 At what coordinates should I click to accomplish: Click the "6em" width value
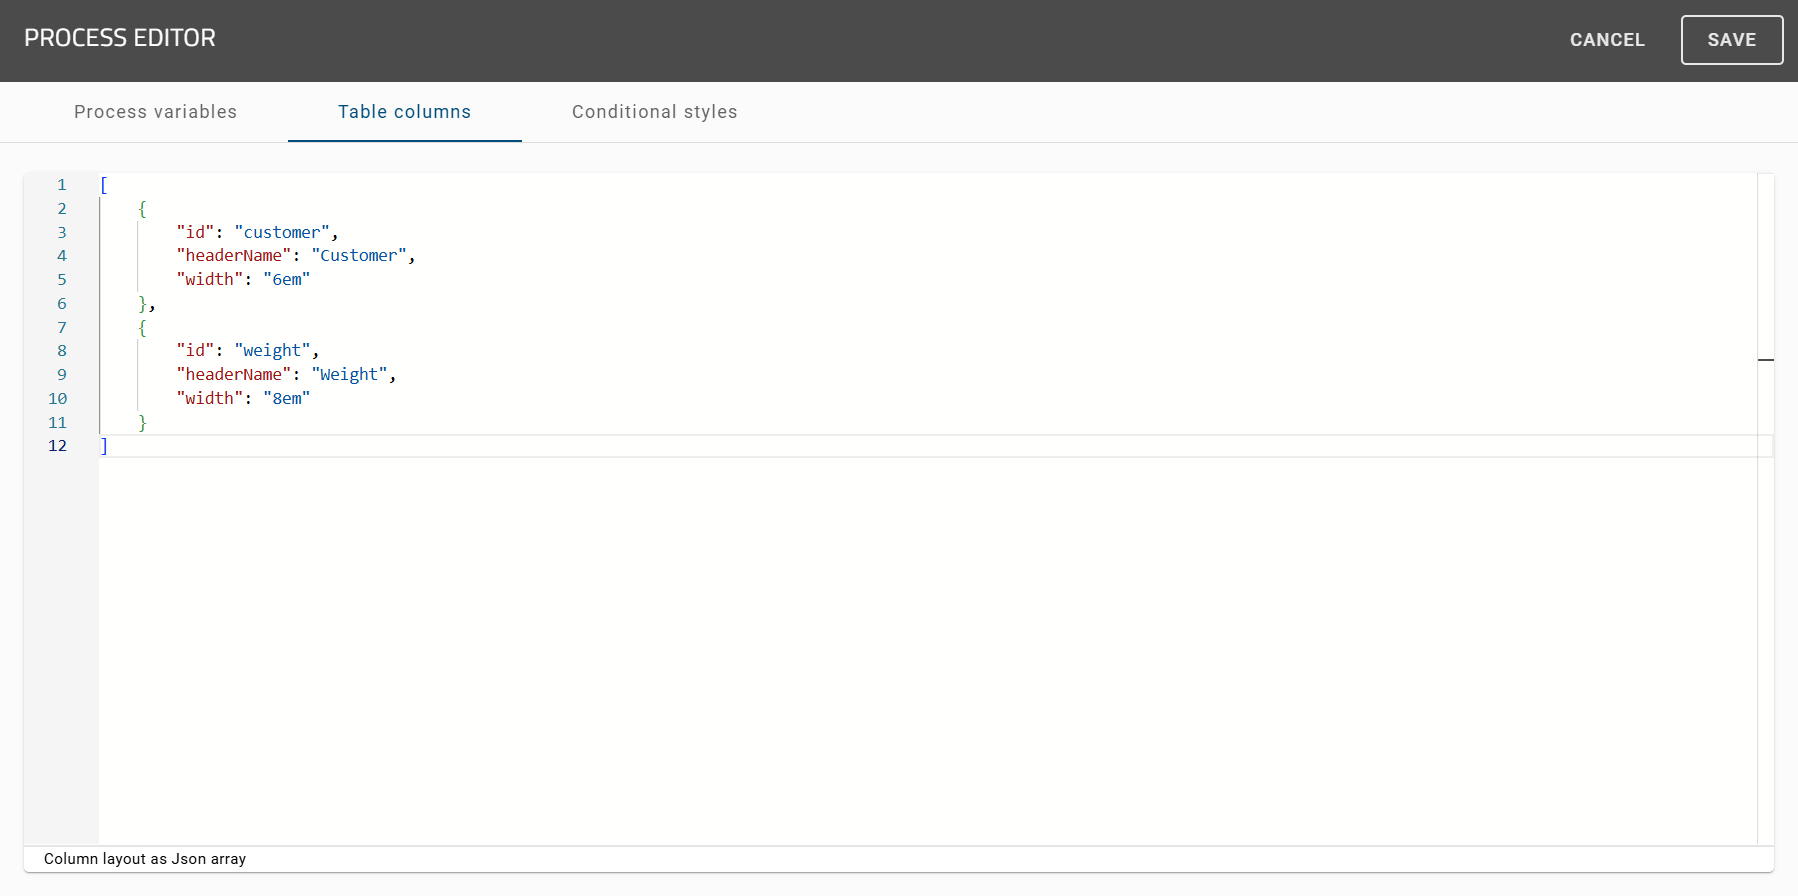click(287, 280)
